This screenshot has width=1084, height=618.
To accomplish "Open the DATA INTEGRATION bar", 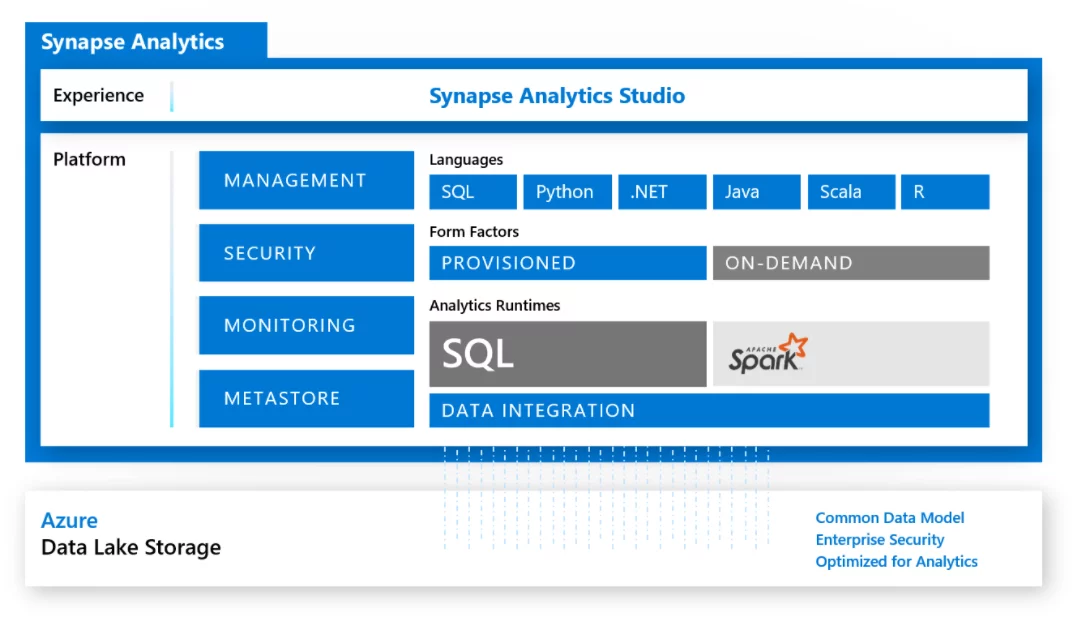I will 709,411.
